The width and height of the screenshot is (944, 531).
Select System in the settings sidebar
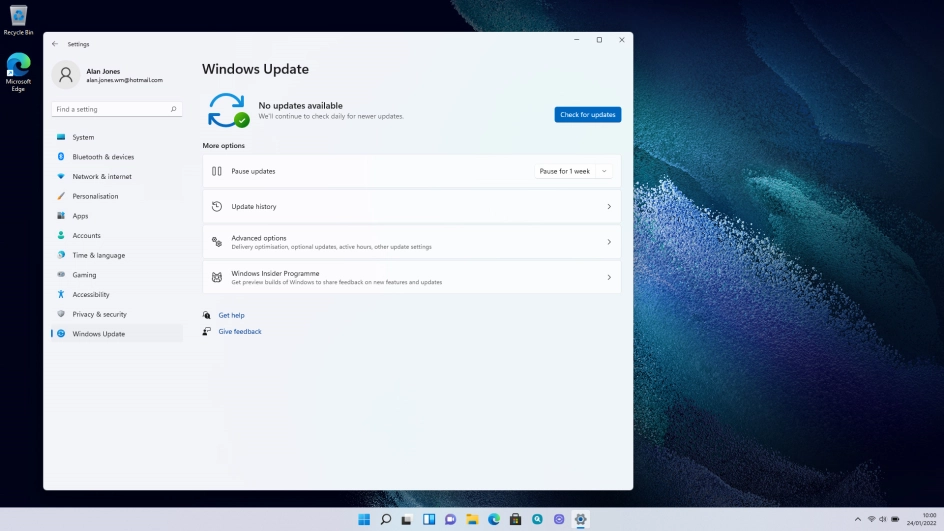[x=83, y=137]
